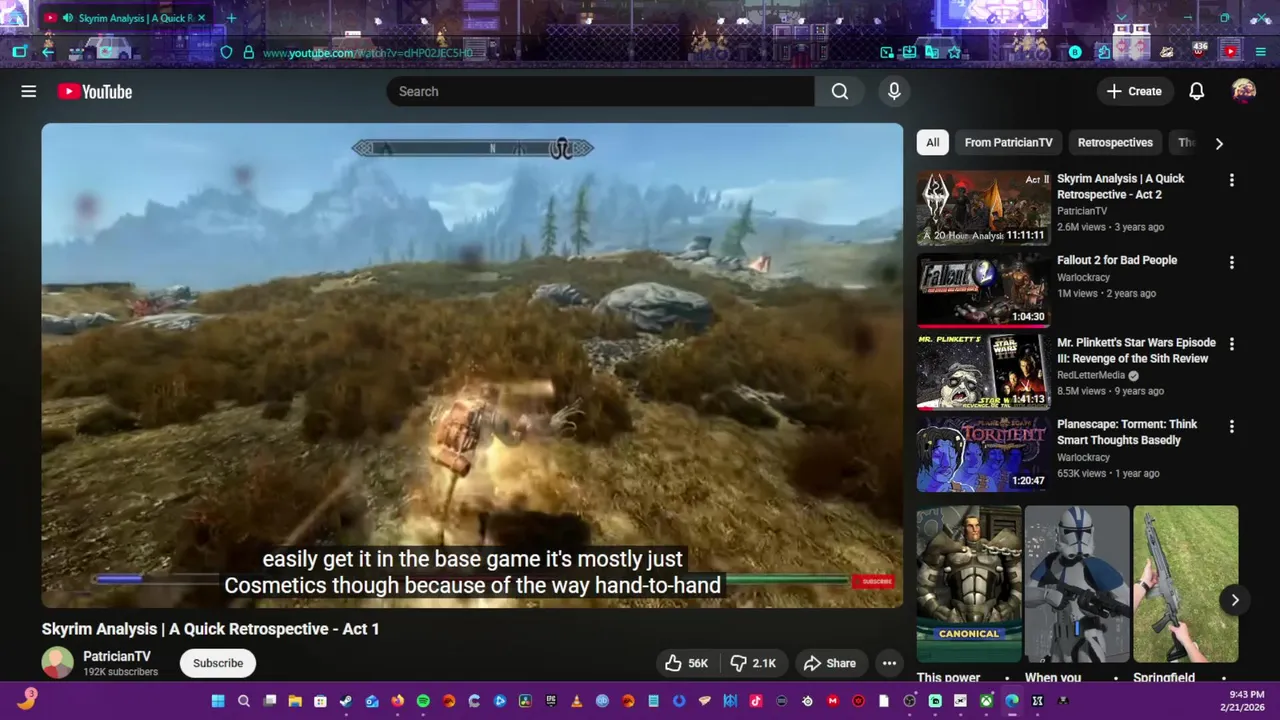Open Warlockracy channel under Fallout 2 video
The image size is (1280, 720).
tap(1084, 277)
